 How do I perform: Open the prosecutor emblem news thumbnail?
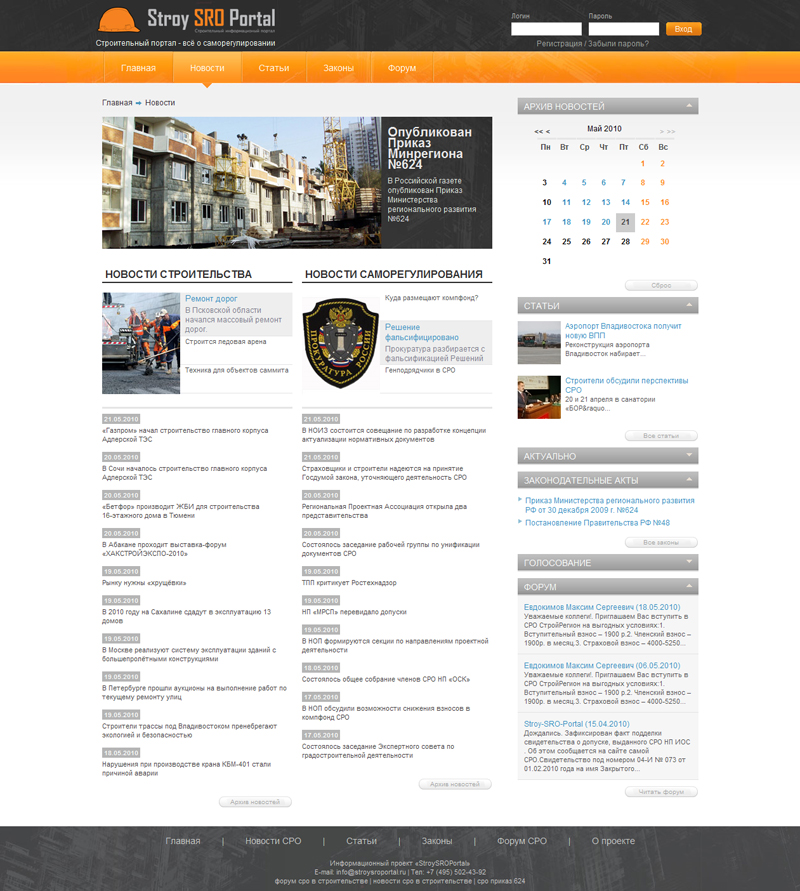click(x=342, y=343)
